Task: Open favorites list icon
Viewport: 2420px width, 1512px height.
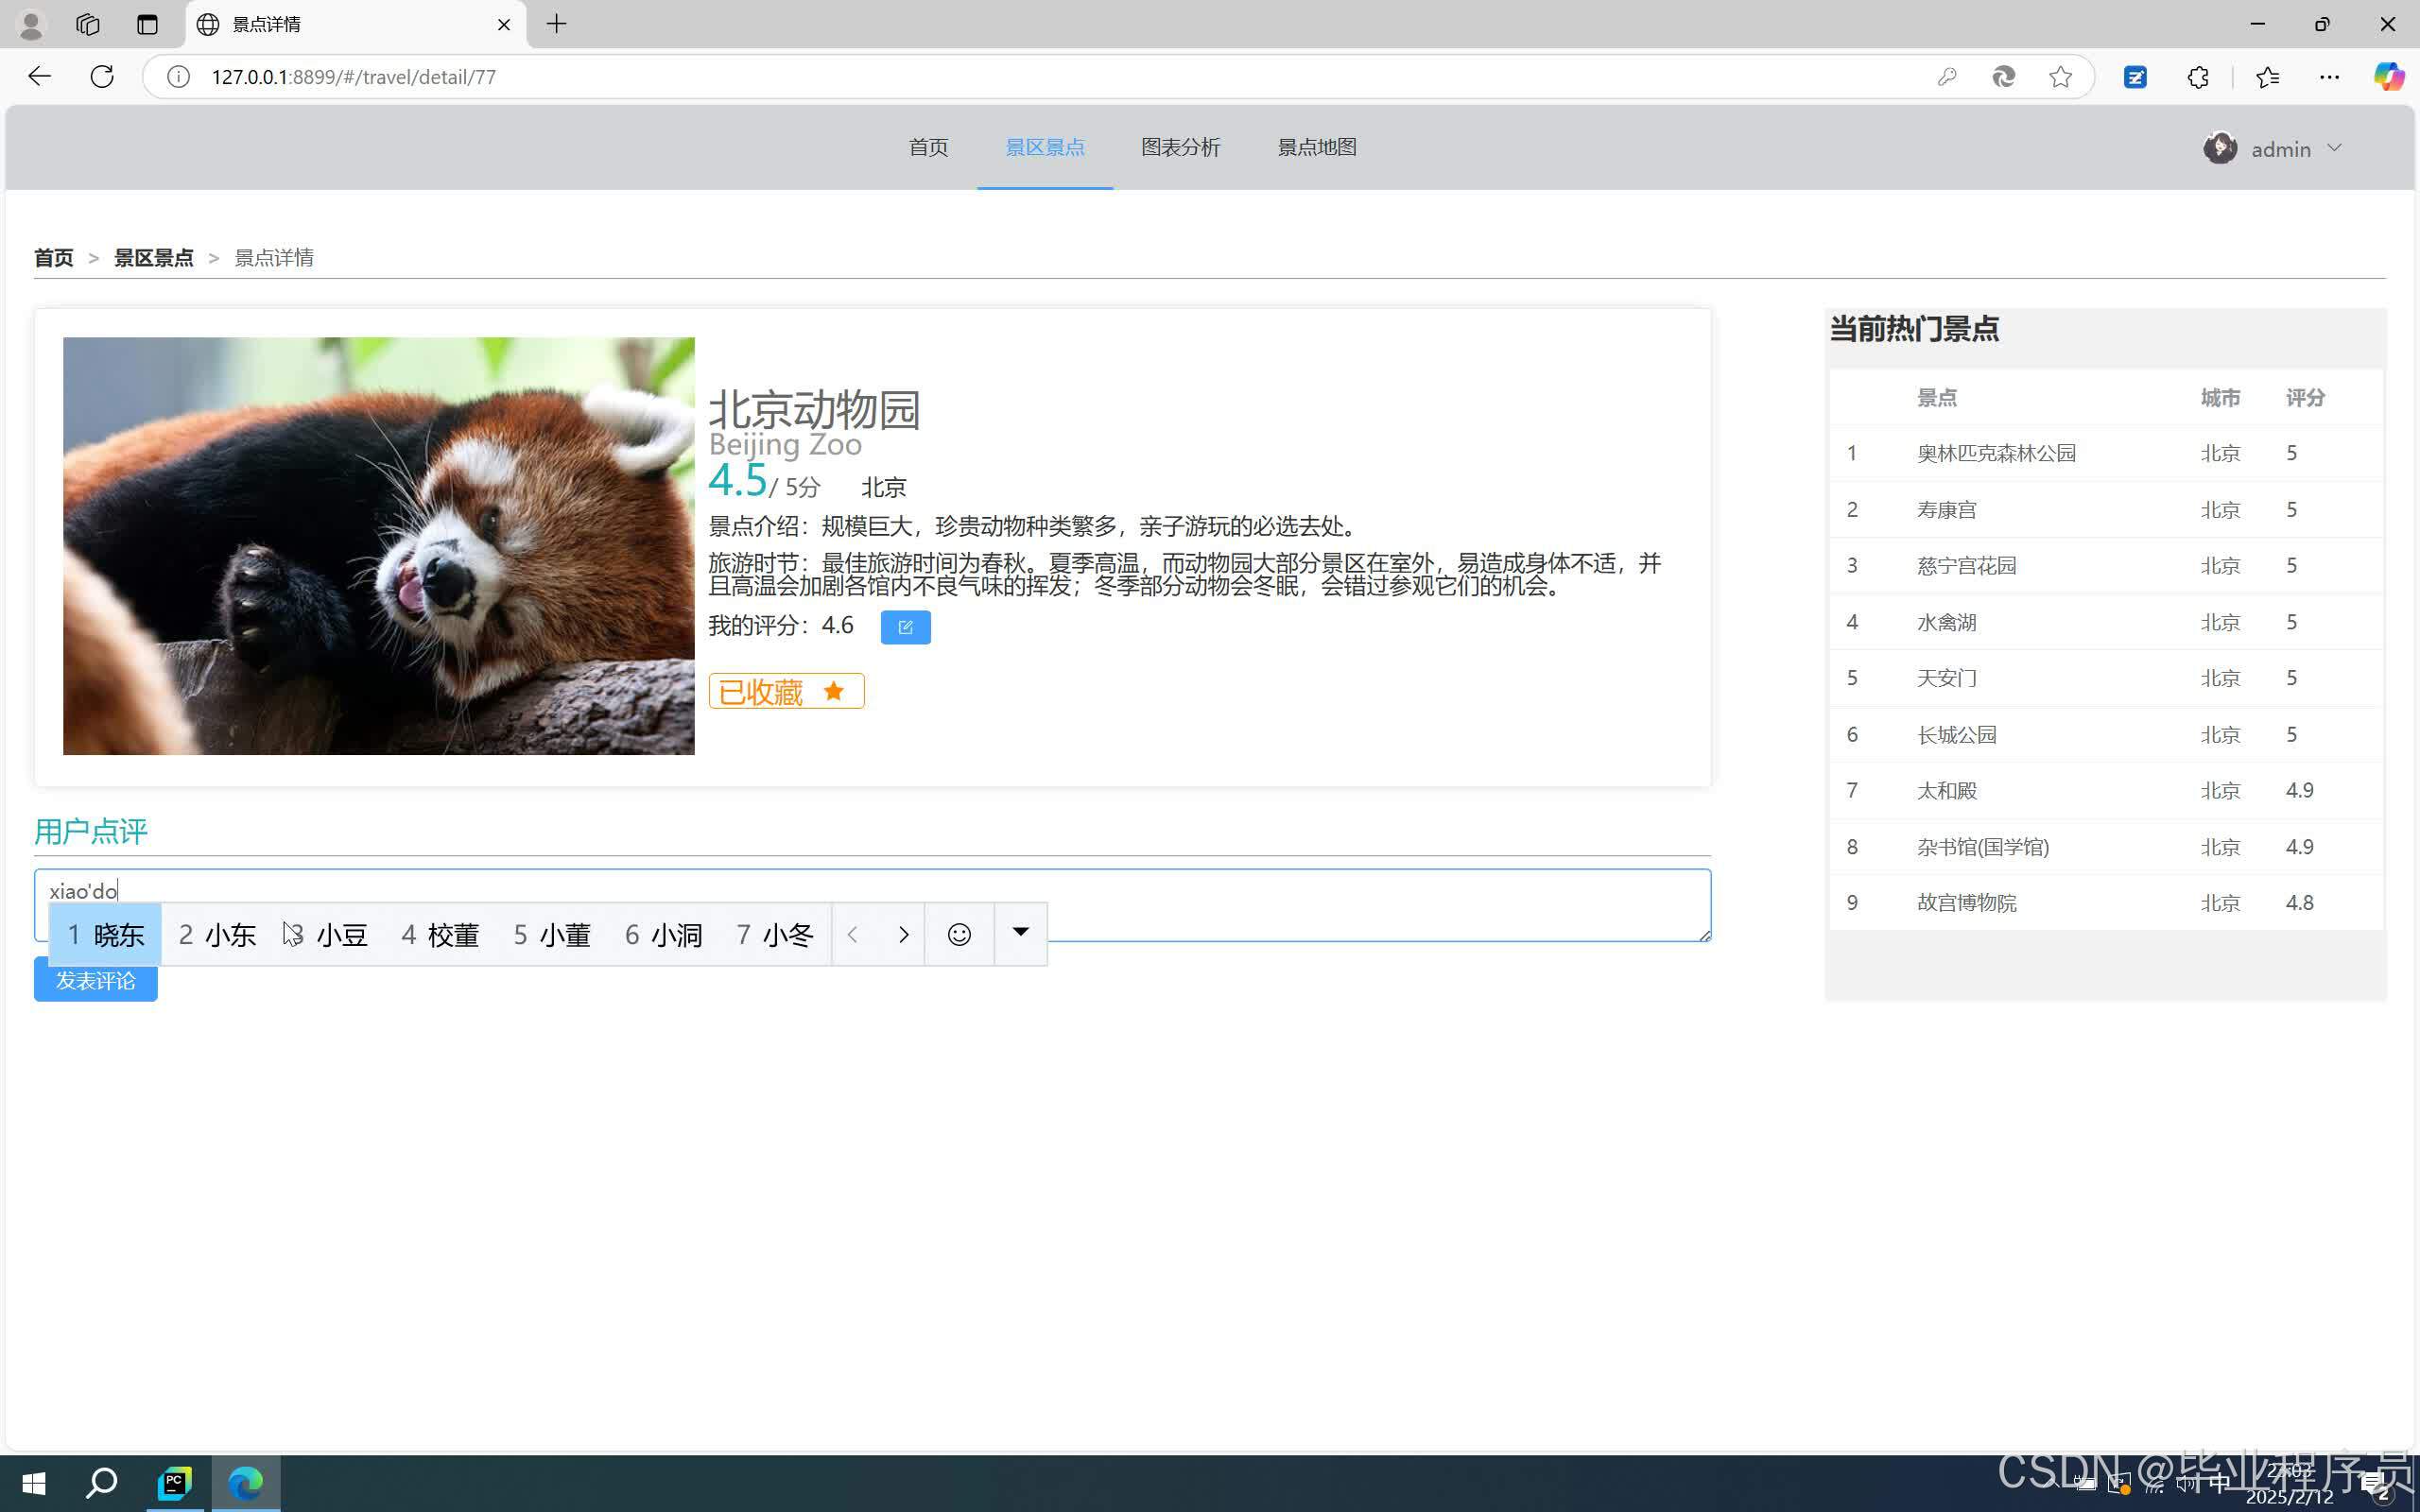Action: coord(2267,77)
